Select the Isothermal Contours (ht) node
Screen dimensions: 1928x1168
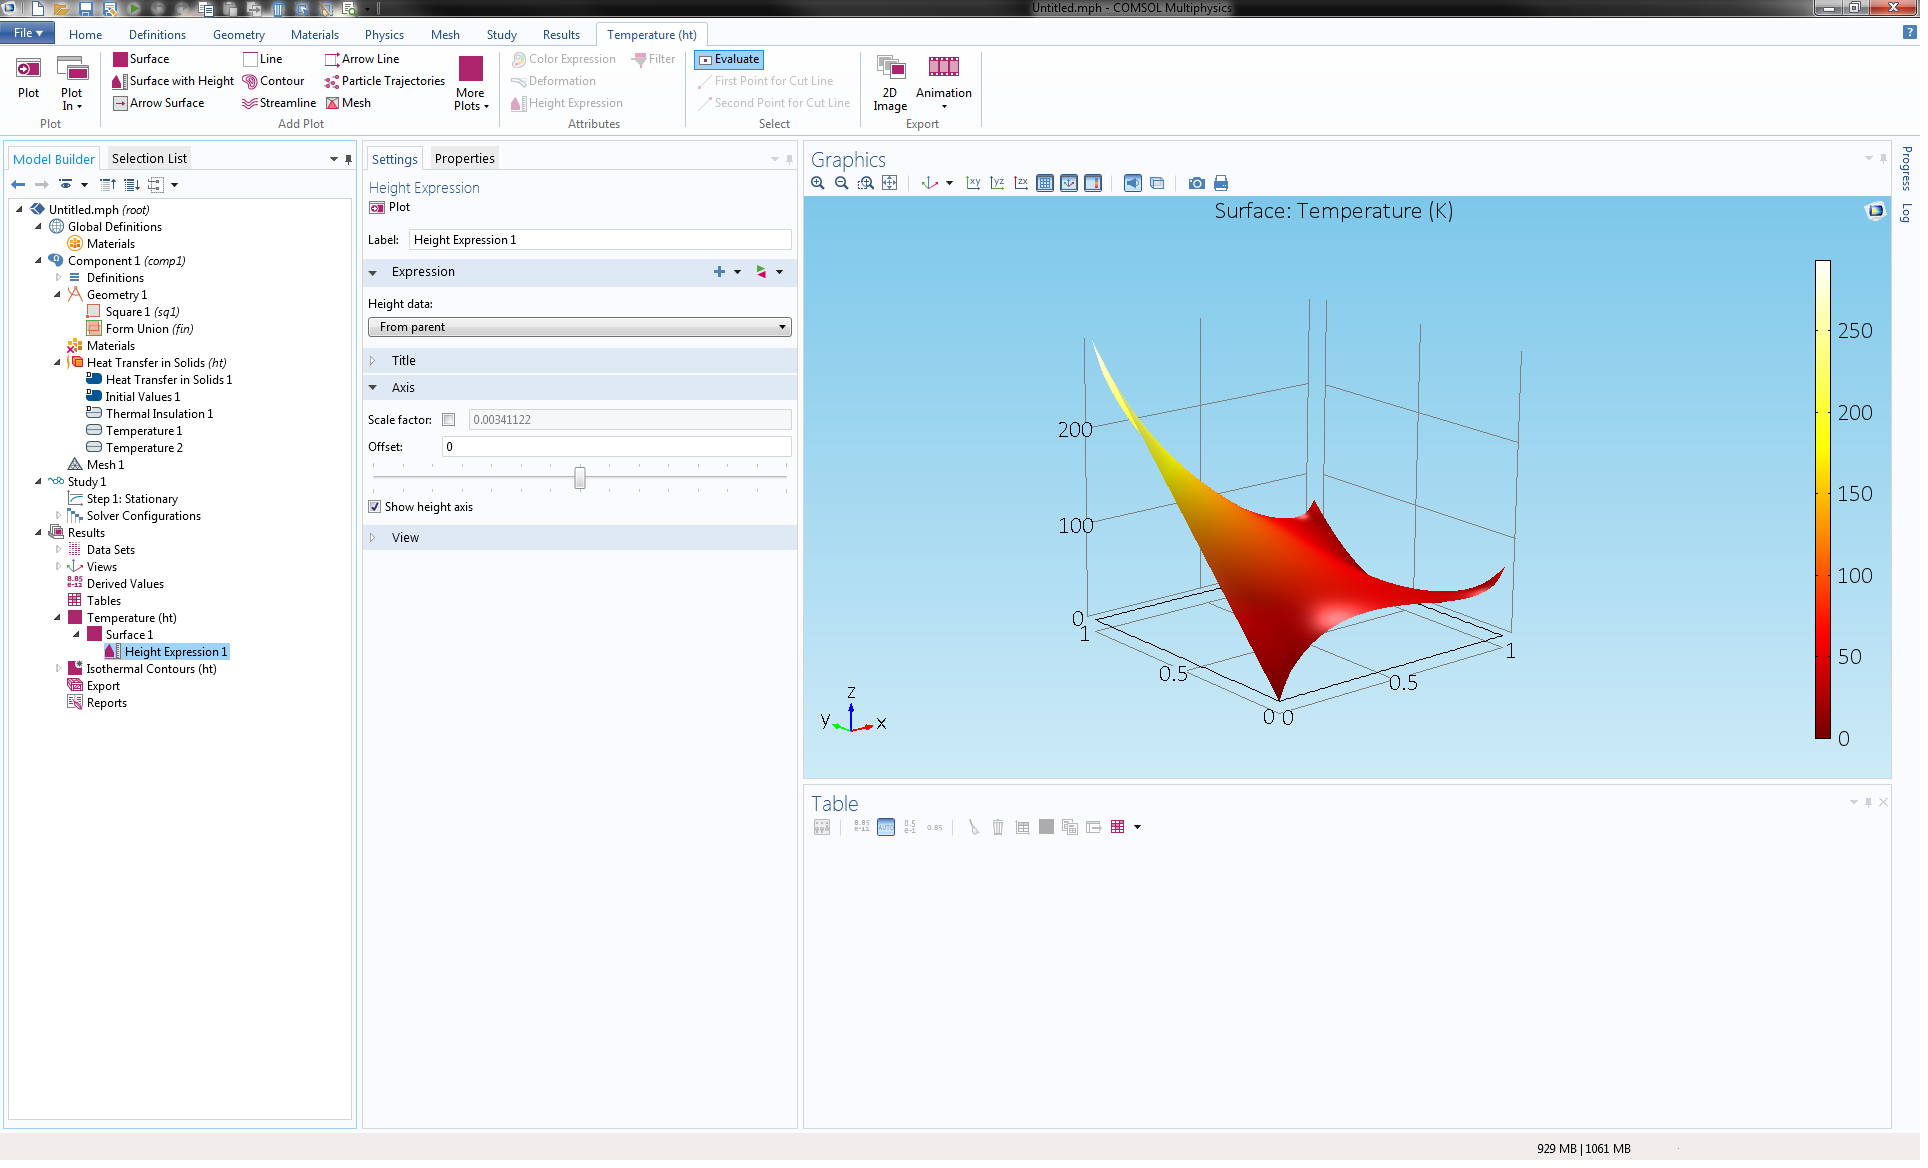pos(151,669)
